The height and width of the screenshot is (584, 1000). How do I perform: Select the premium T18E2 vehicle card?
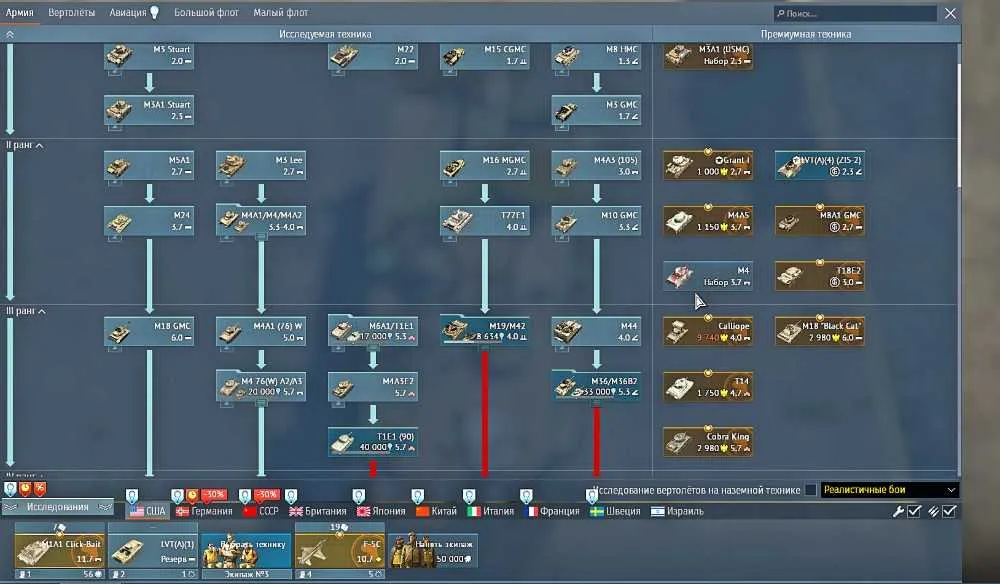coord(820,277)
